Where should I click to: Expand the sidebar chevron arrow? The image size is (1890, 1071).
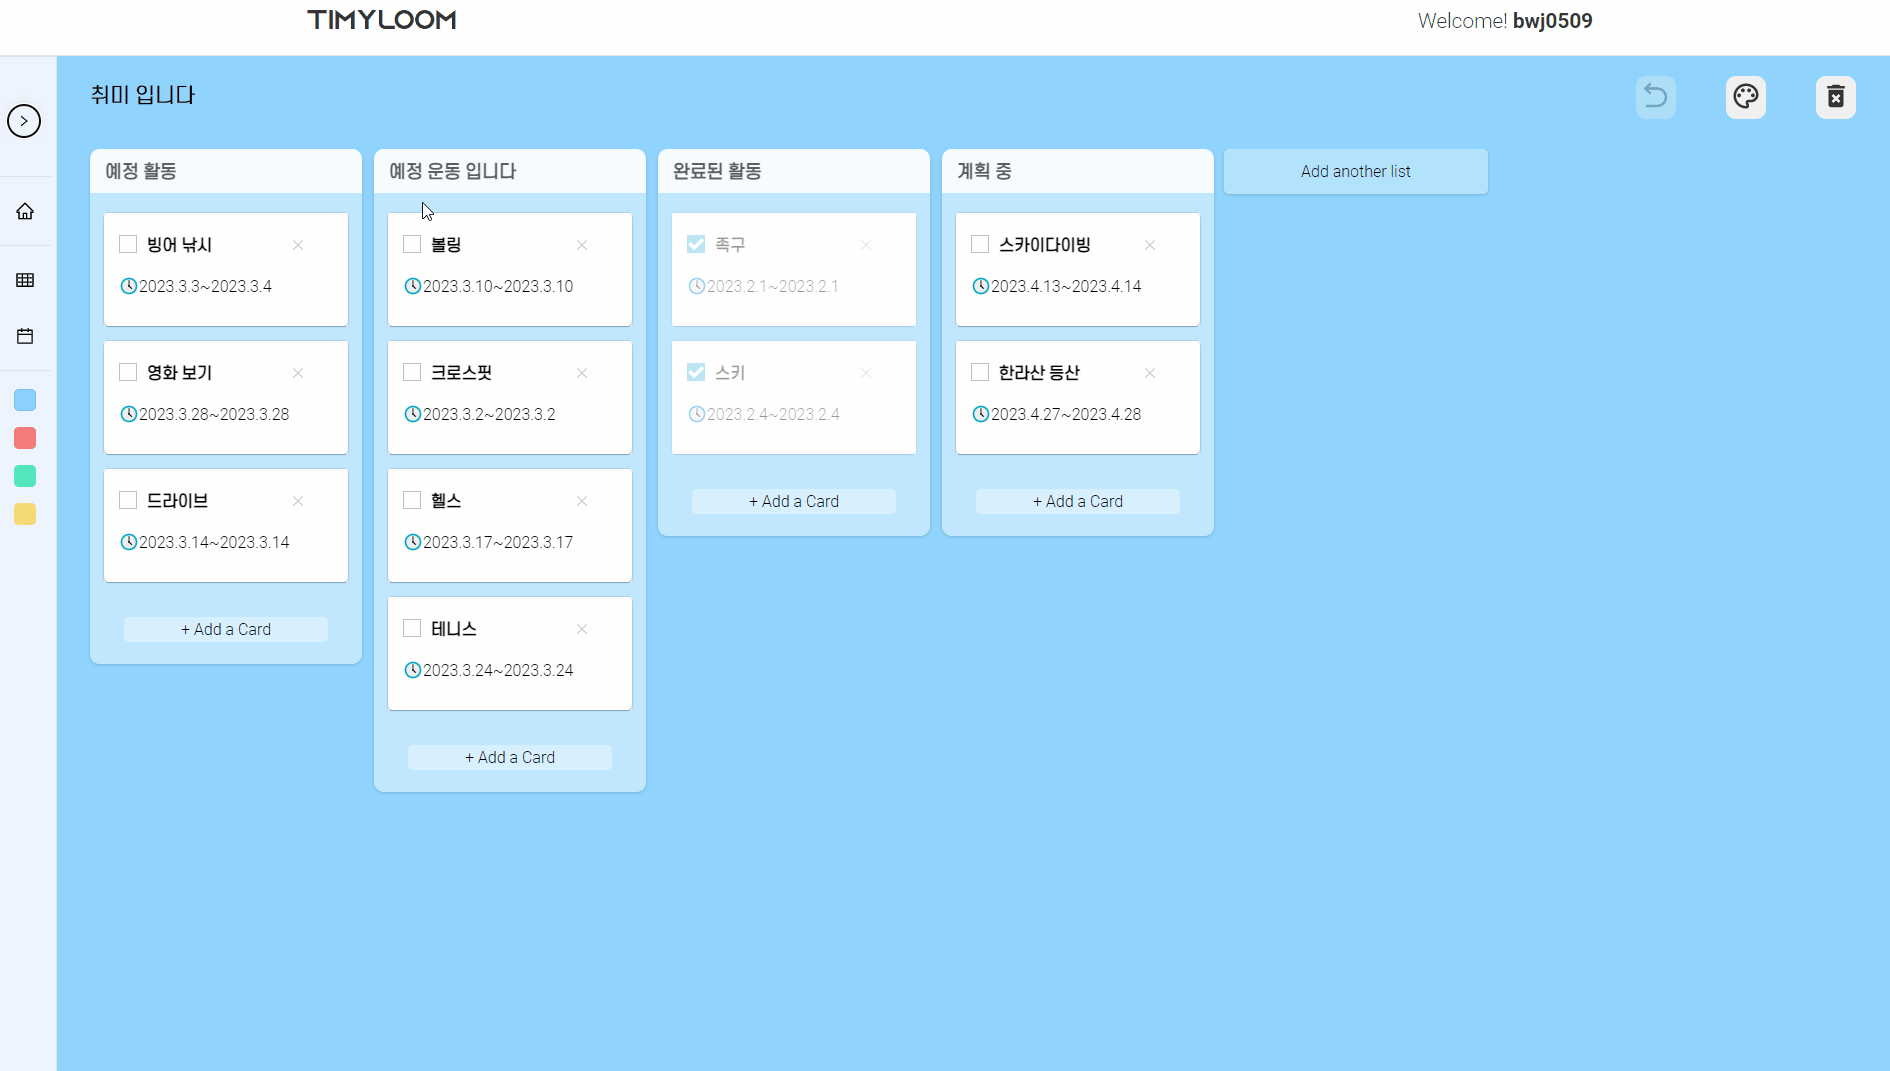pos(24,121)
